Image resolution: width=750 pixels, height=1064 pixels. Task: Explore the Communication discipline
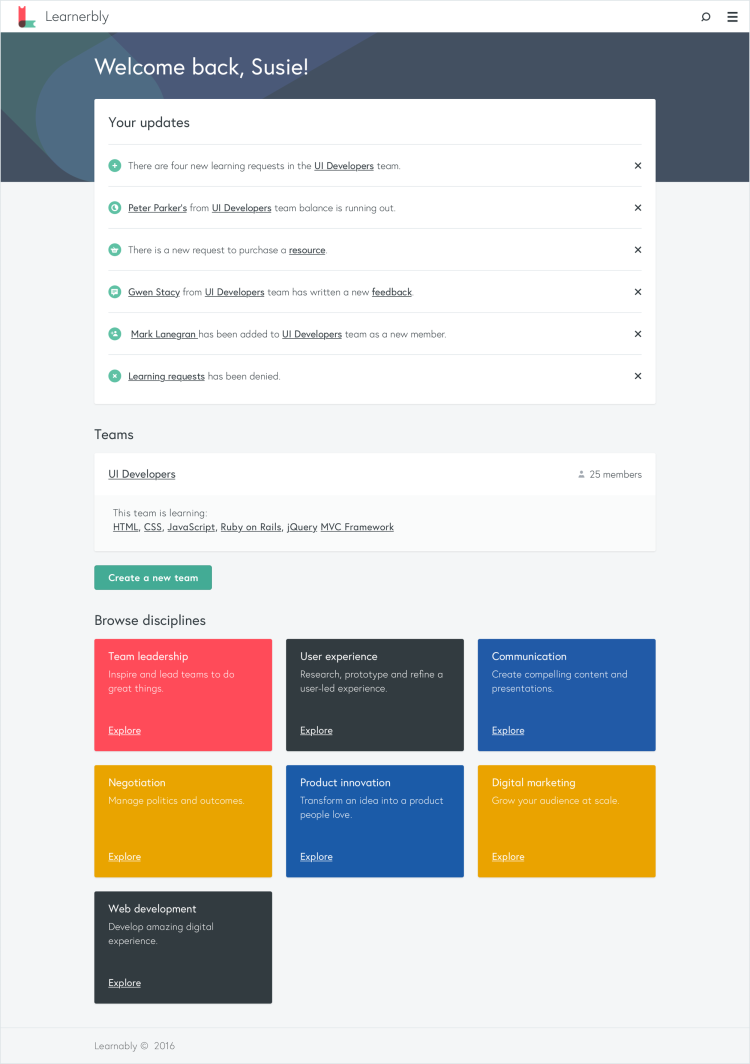(x=508, y=730)
